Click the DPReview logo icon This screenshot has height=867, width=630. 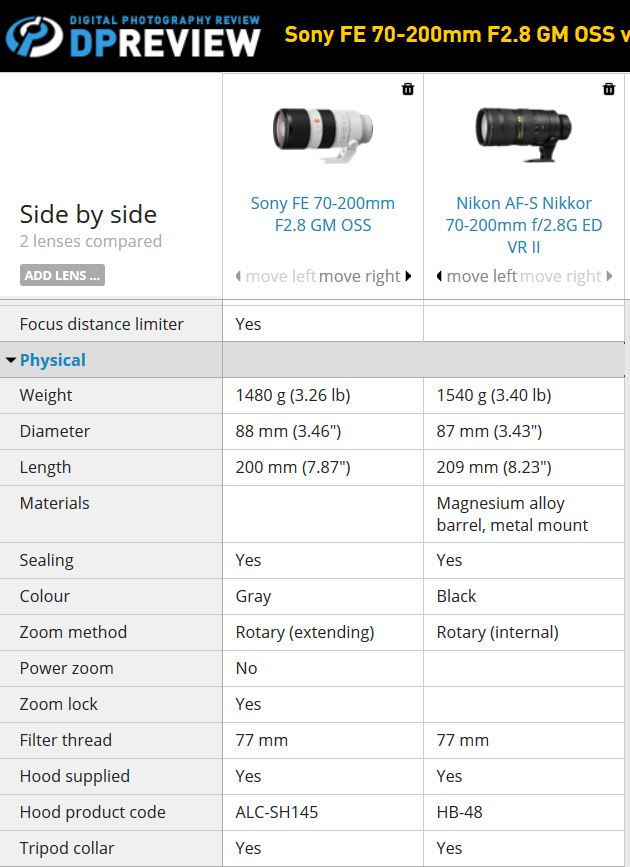point(32,38)
